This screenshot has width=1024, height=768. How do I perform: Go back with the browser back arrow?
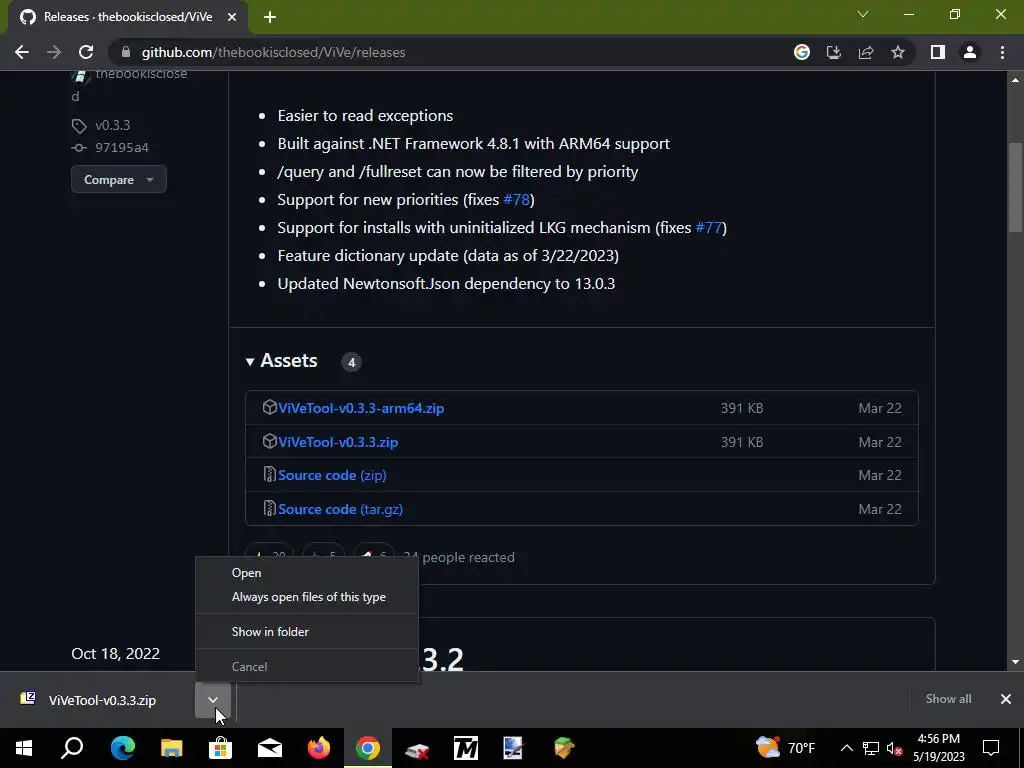(22, 52)
